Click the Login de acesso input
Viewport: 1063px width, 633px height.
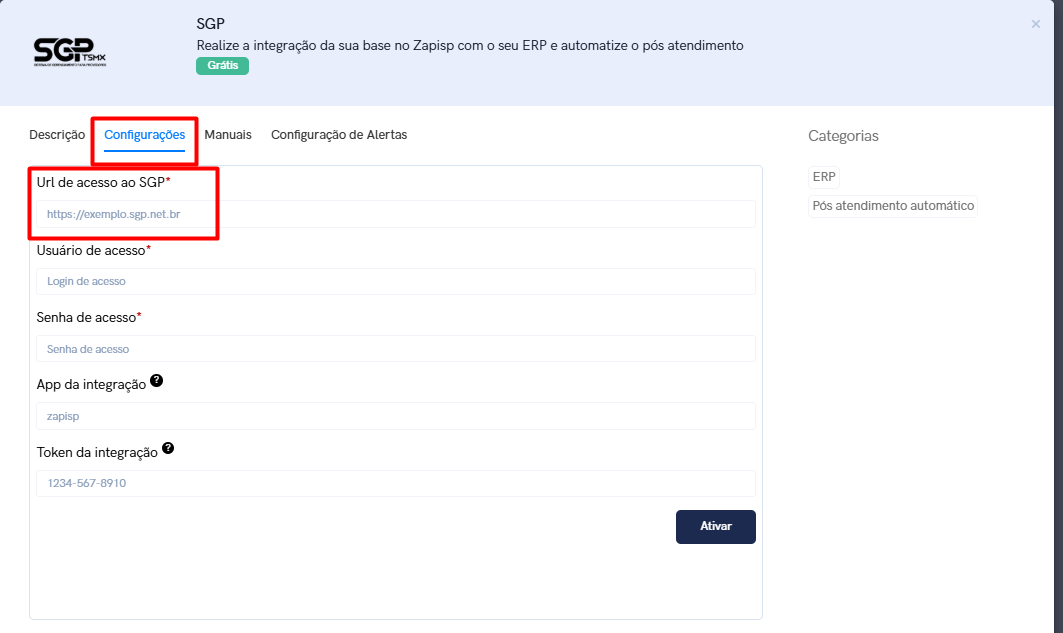(x=395, y=282)
